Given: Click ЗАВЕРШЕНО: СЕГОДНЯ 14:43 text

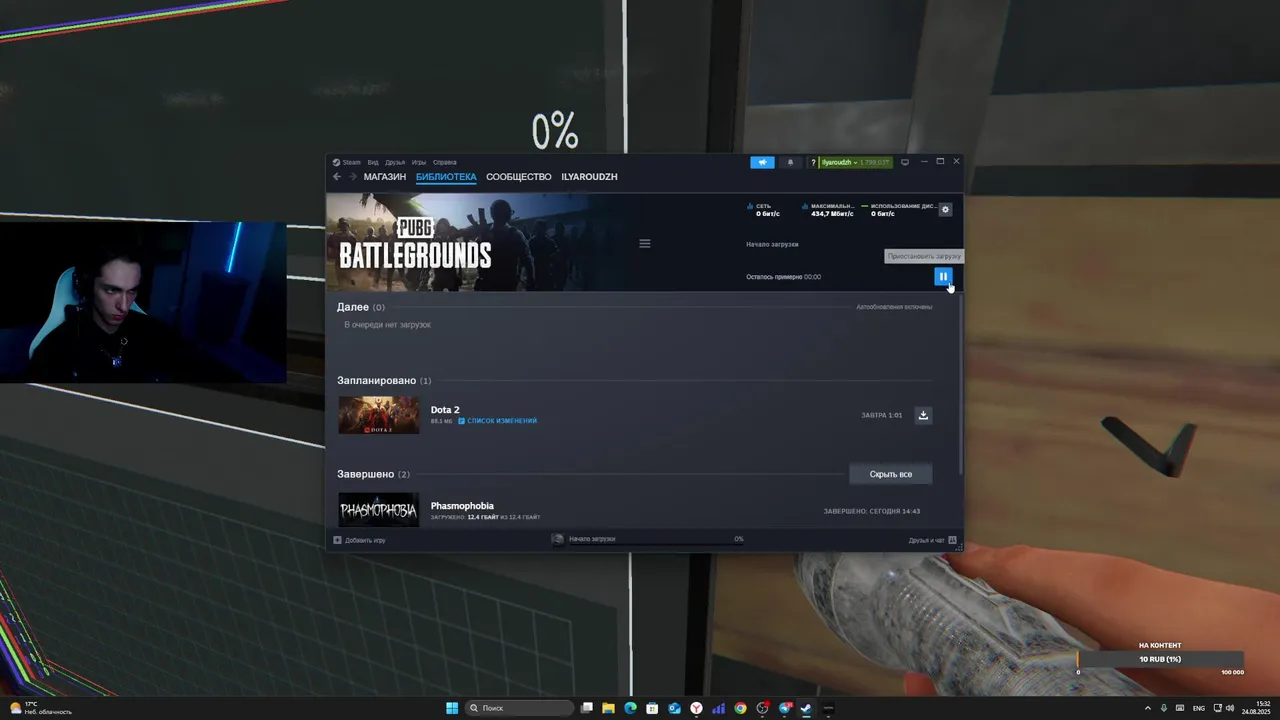Looking at the screenshot, I should pyautogui.click(x=872, y=511).
